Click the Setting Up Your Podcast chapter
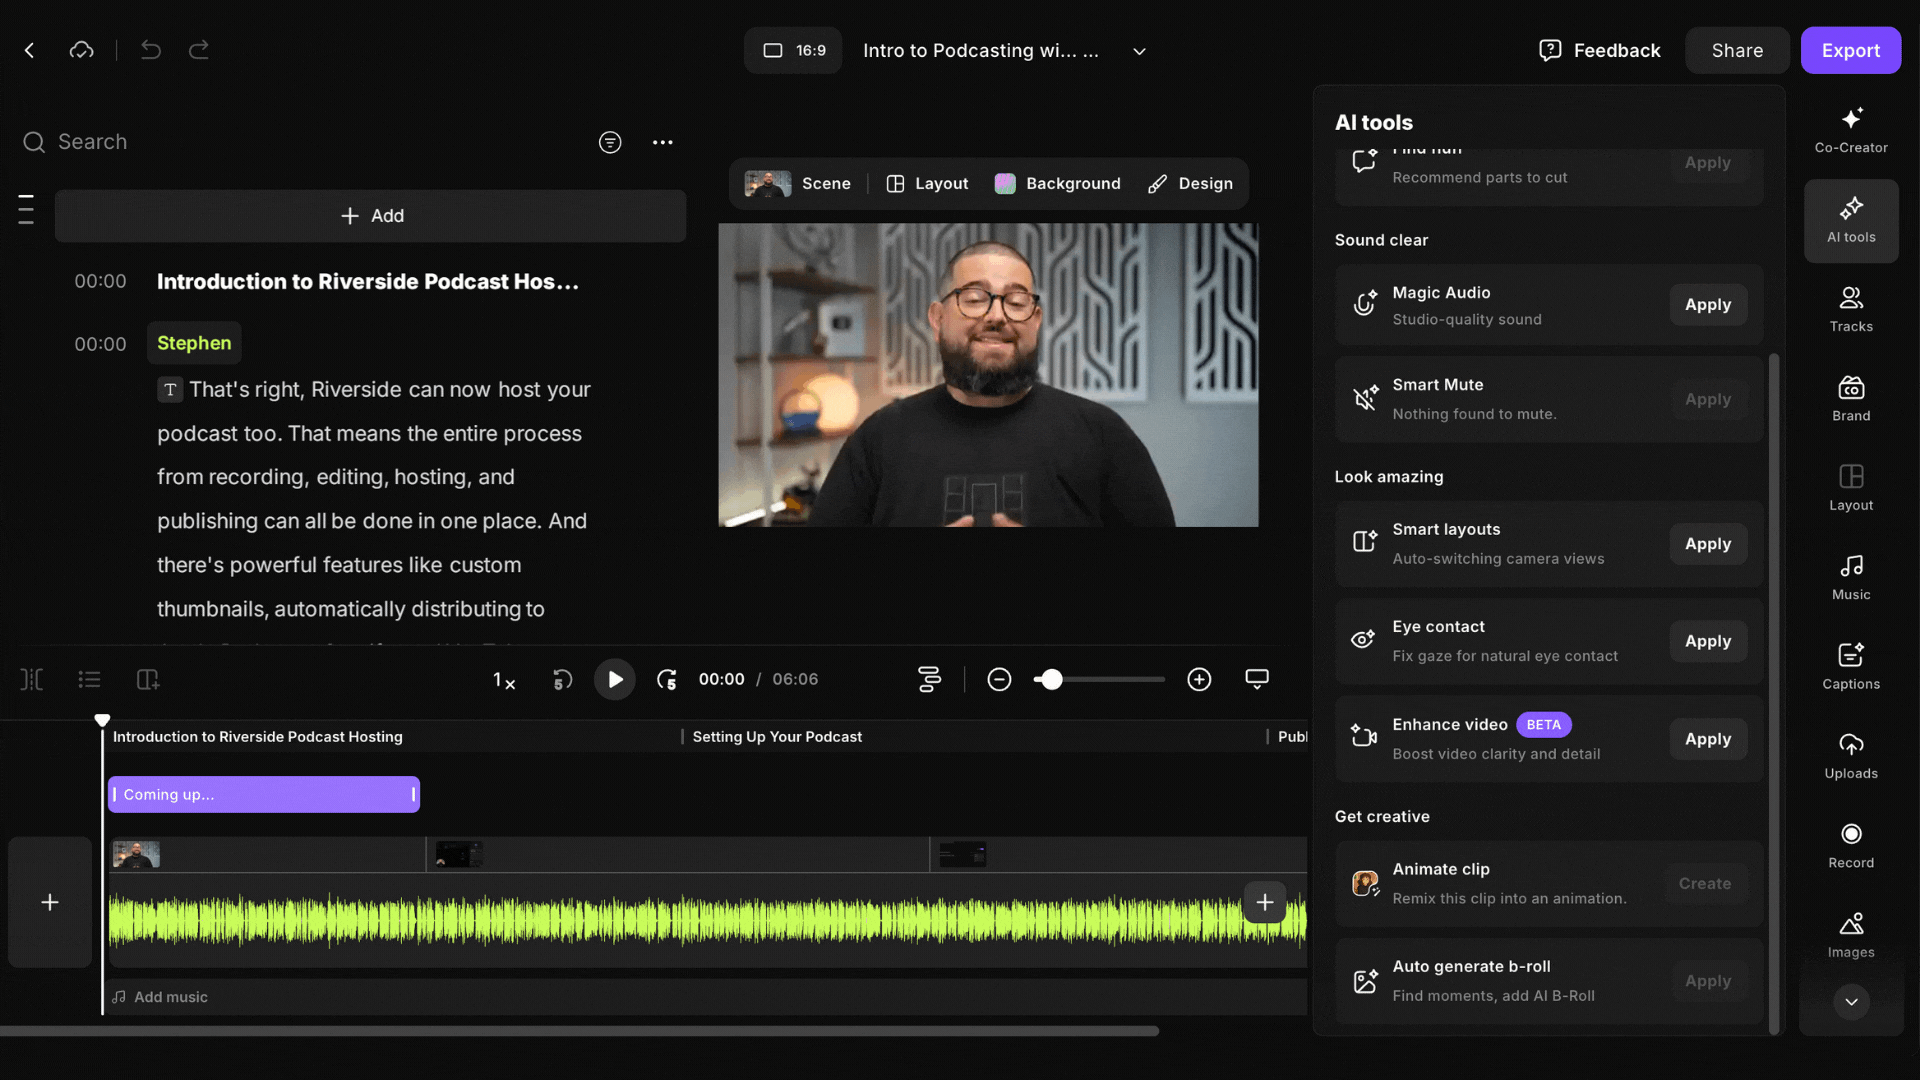The width and height of the screenshot is (1920, 1080). [777, 737]
